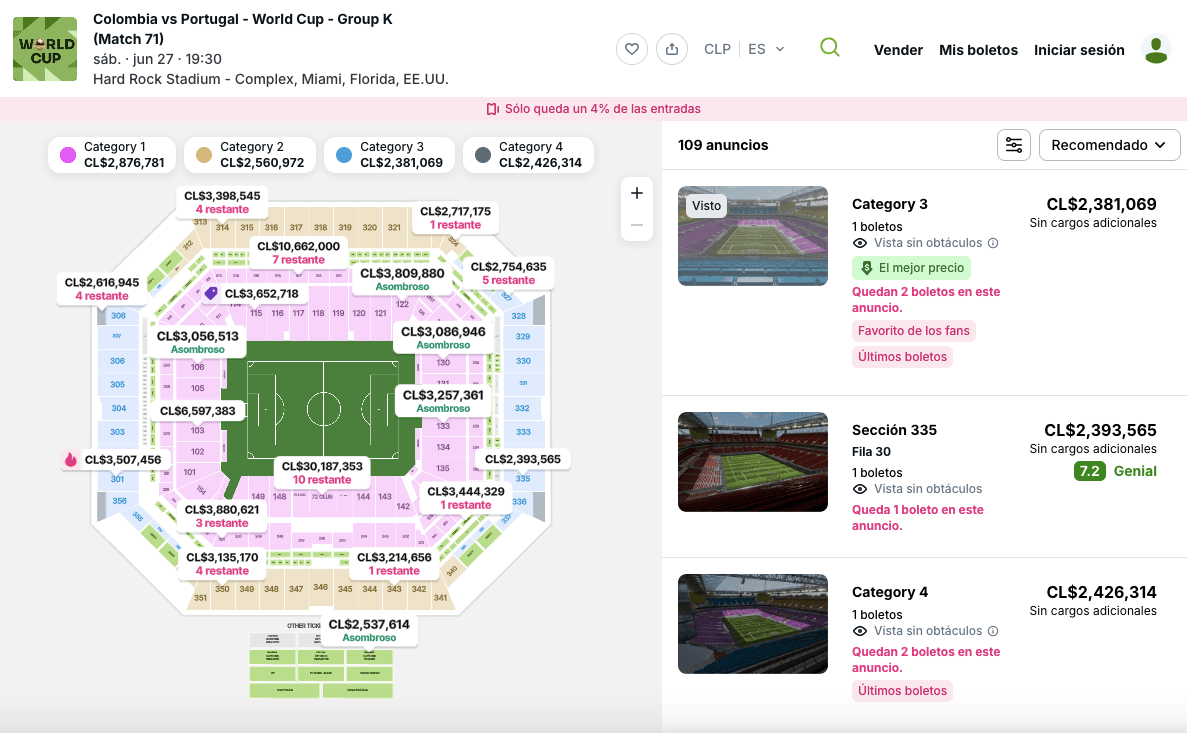The height and width of the screenshot is (733, 1187).
Task: Click the share event icon
Action: point(671,49)
